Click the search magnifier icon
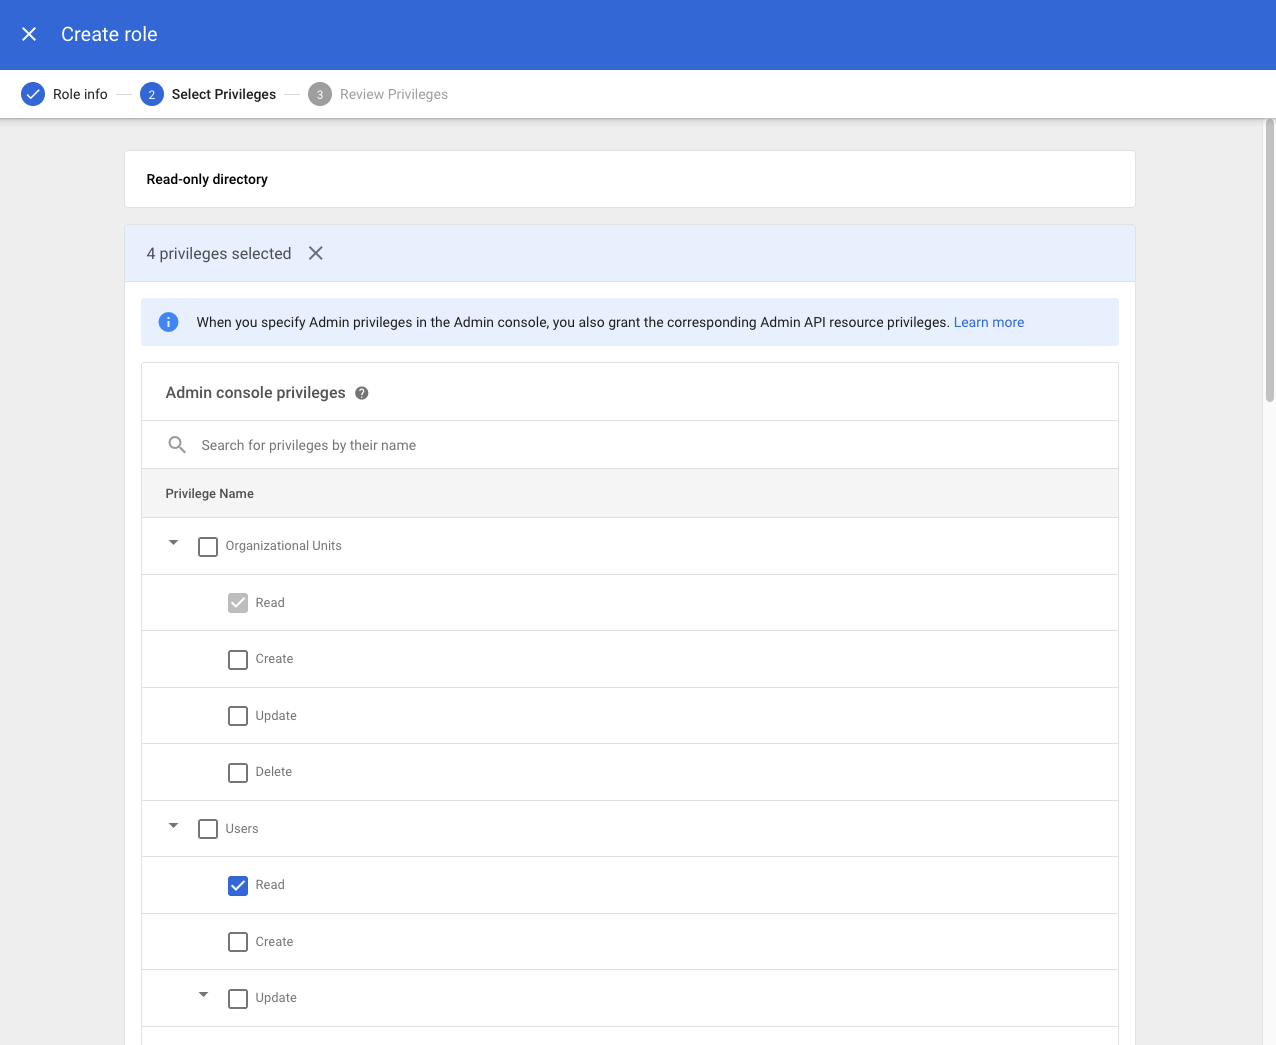Viewport: 1276px width, 1045px height. [177, 445]
